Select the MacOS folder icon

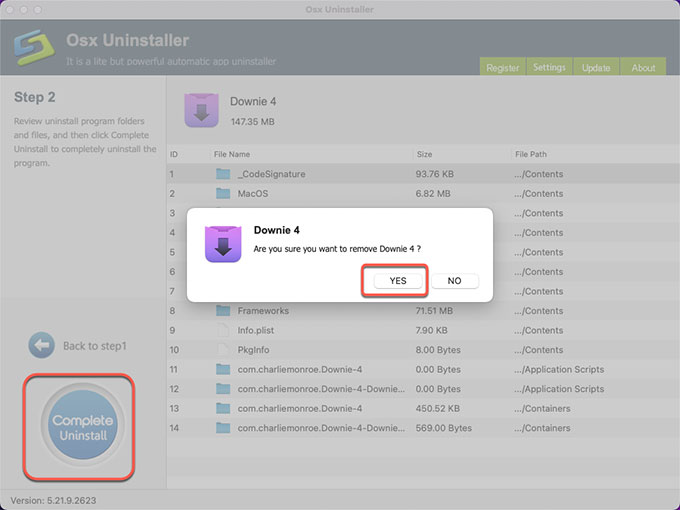pyautogui.click(x=223, y=193)
